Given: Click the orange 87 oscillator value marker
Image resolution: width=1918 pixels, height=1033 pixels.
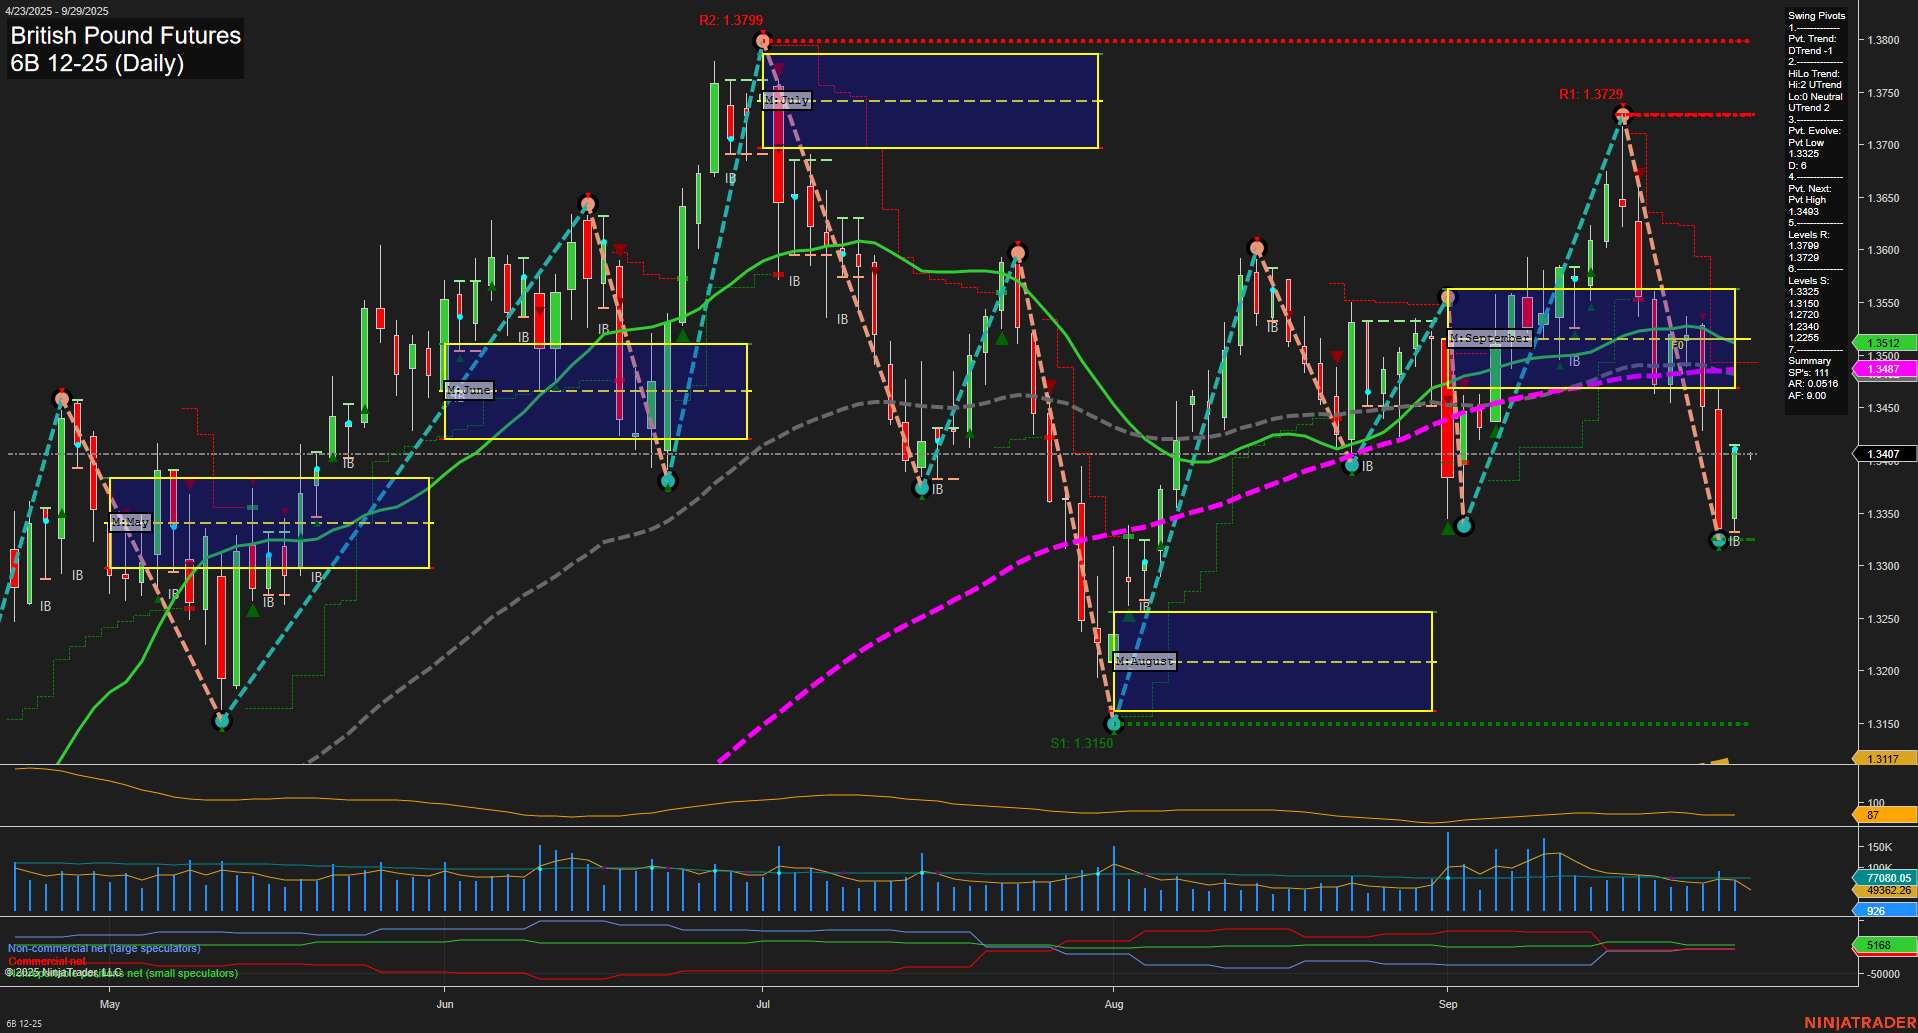Looking at the screenshot, I should coord(1877,815).
